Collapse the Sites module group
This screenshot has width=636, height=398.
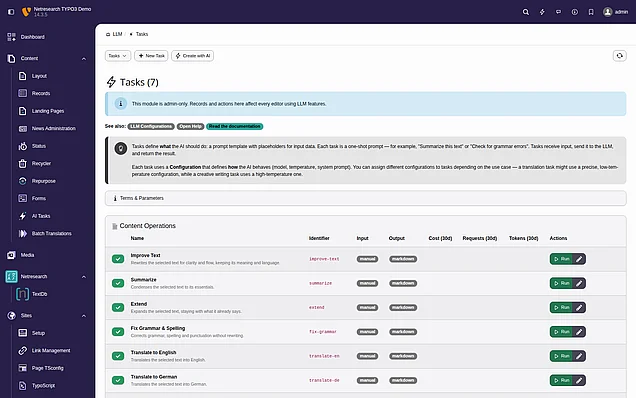[x=84, y=316]
